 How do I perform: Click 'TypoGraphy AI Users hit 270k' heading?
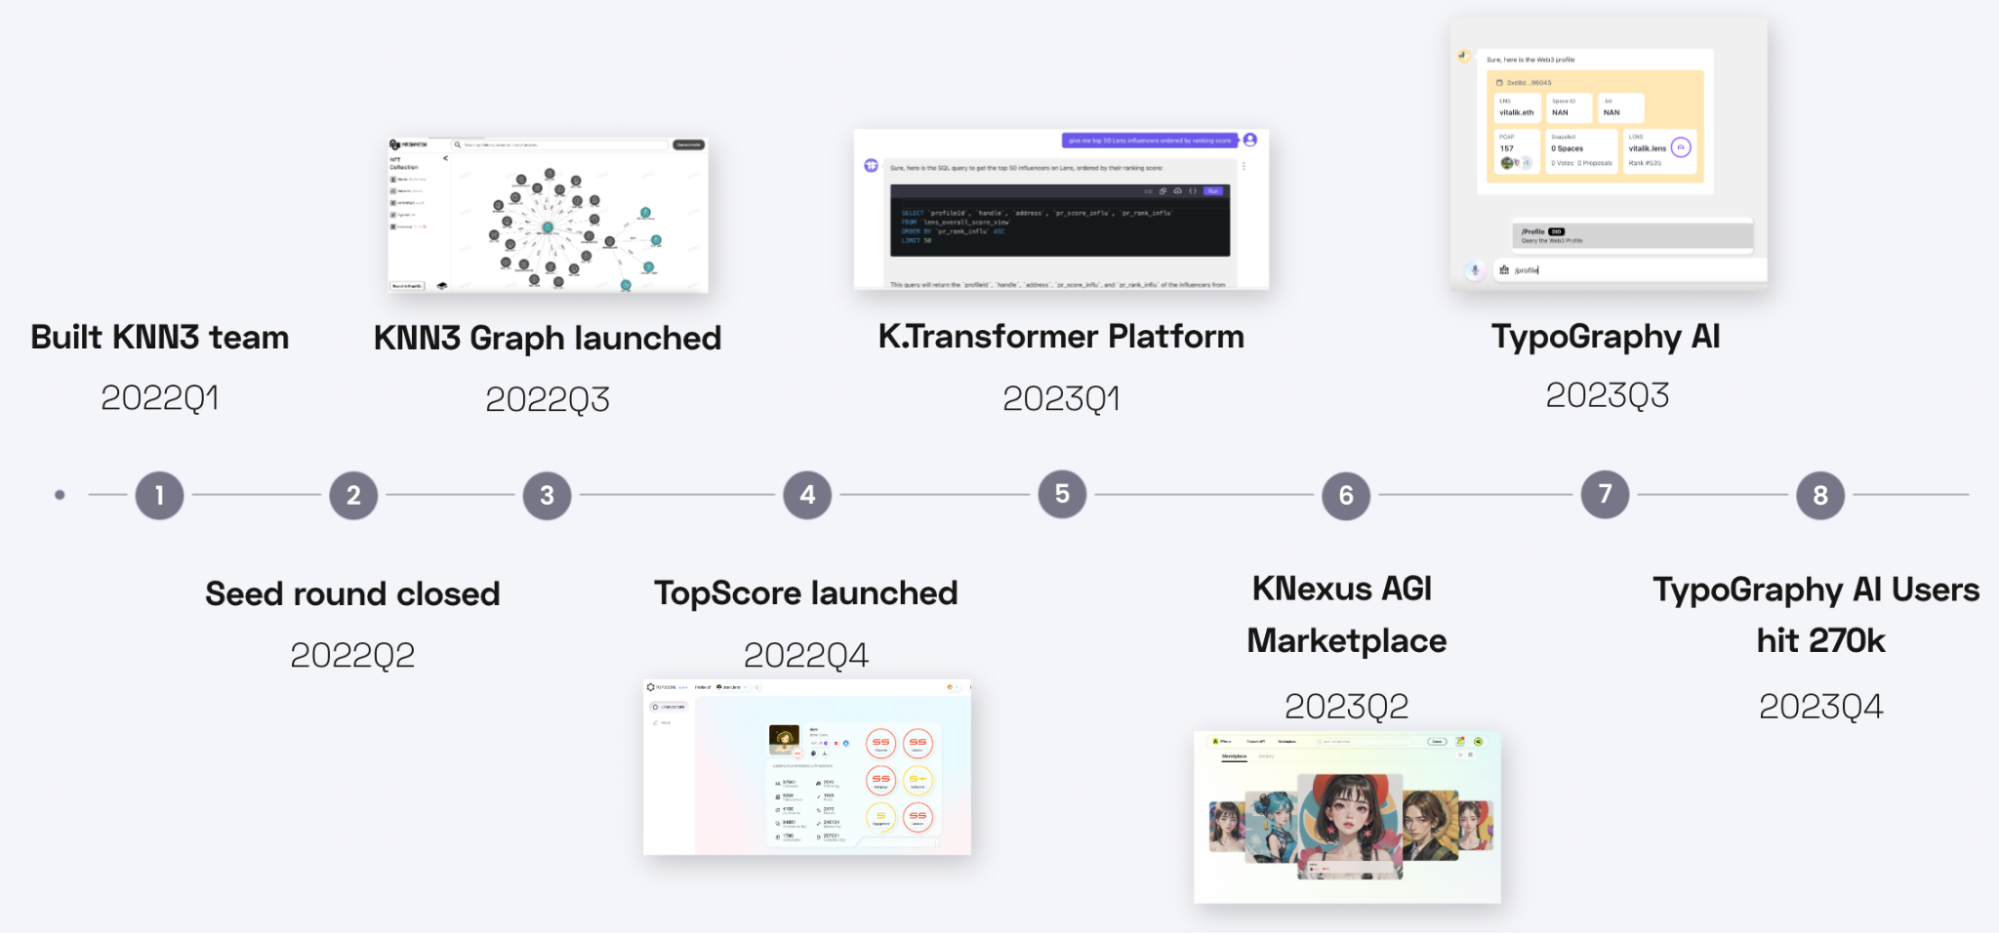pyautogui.click(x=1816, y=614)
